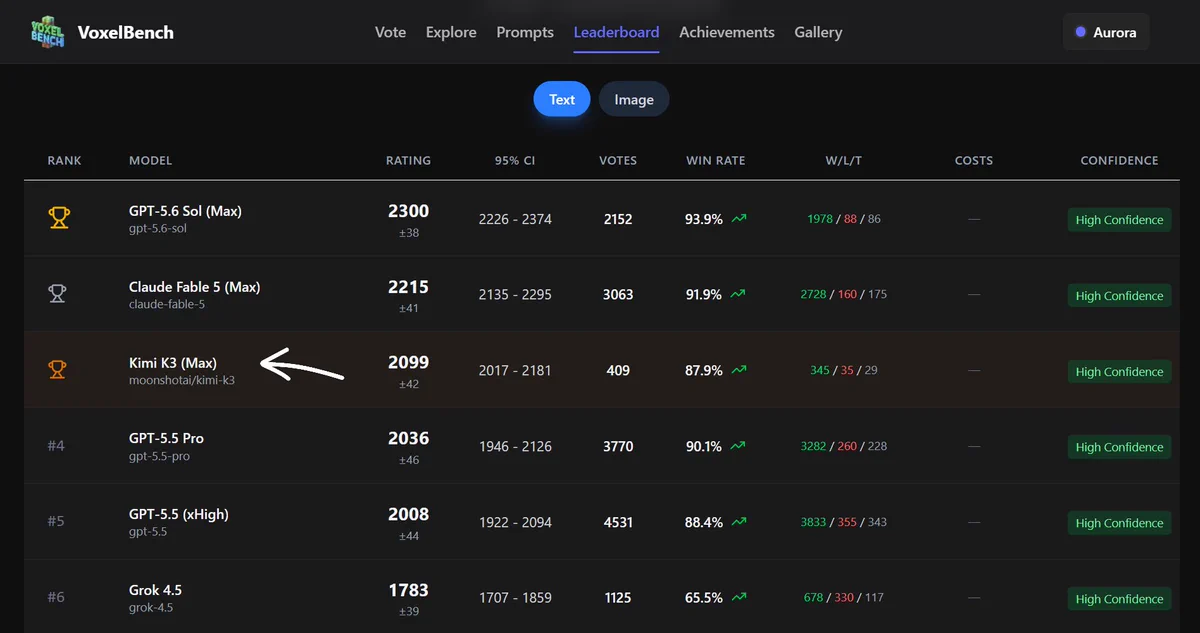Click the #4 rank label
This screenshot has width=1200, height=633.
pyautogui.click(x=56, y=446)
